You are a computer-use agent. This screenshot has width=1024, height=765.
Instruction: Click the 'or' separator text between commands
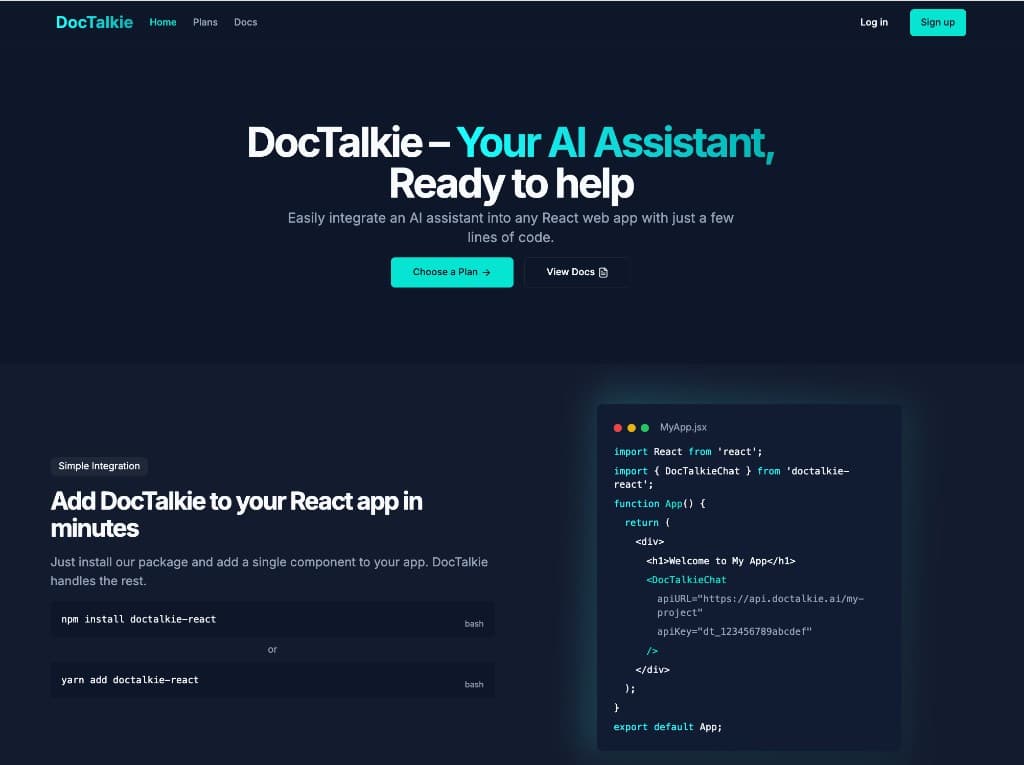click(x=272, y=649)
